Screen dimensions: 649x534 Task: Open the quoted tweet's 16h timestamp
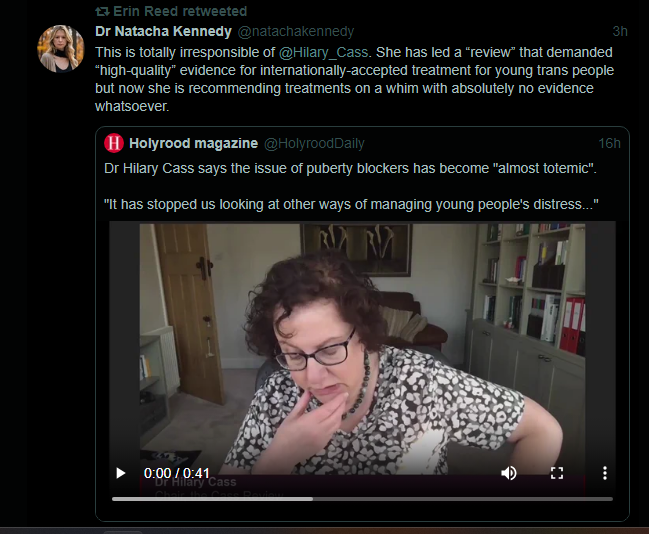click(x=609, y=143)
